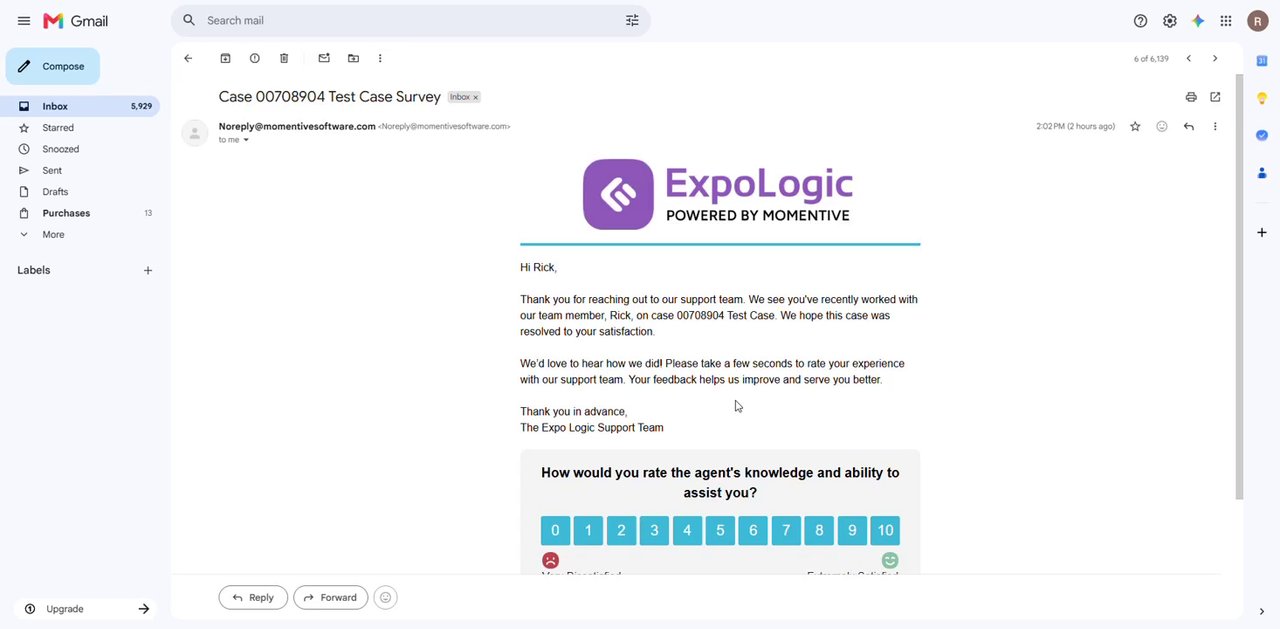
Task: Reply using the header arrow icon
Action: tap(1189, 126)
